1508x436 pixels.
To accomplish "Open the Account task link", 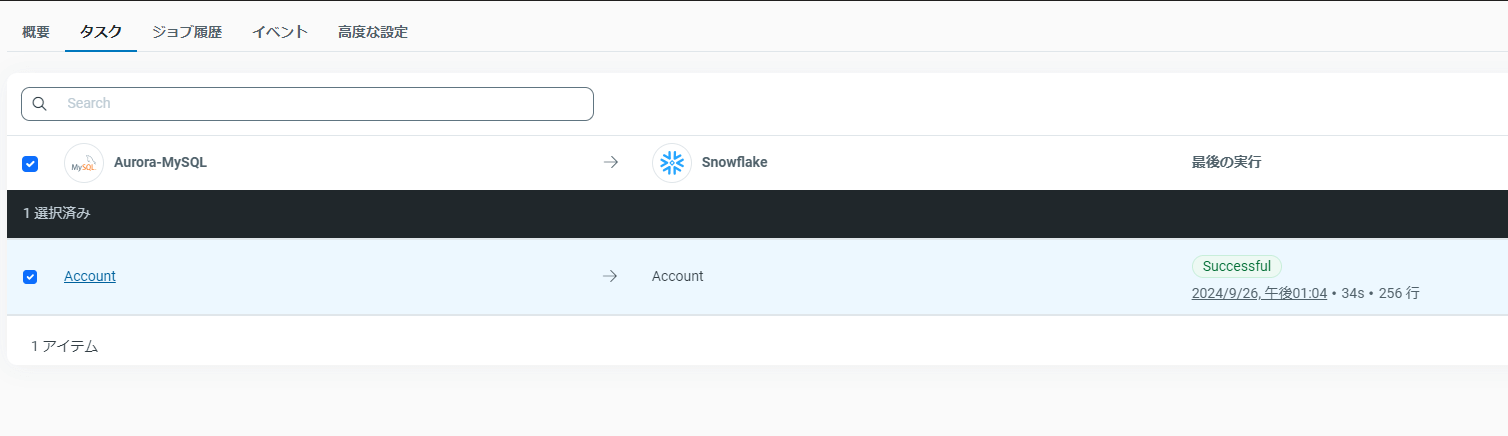I will point(90,276).
